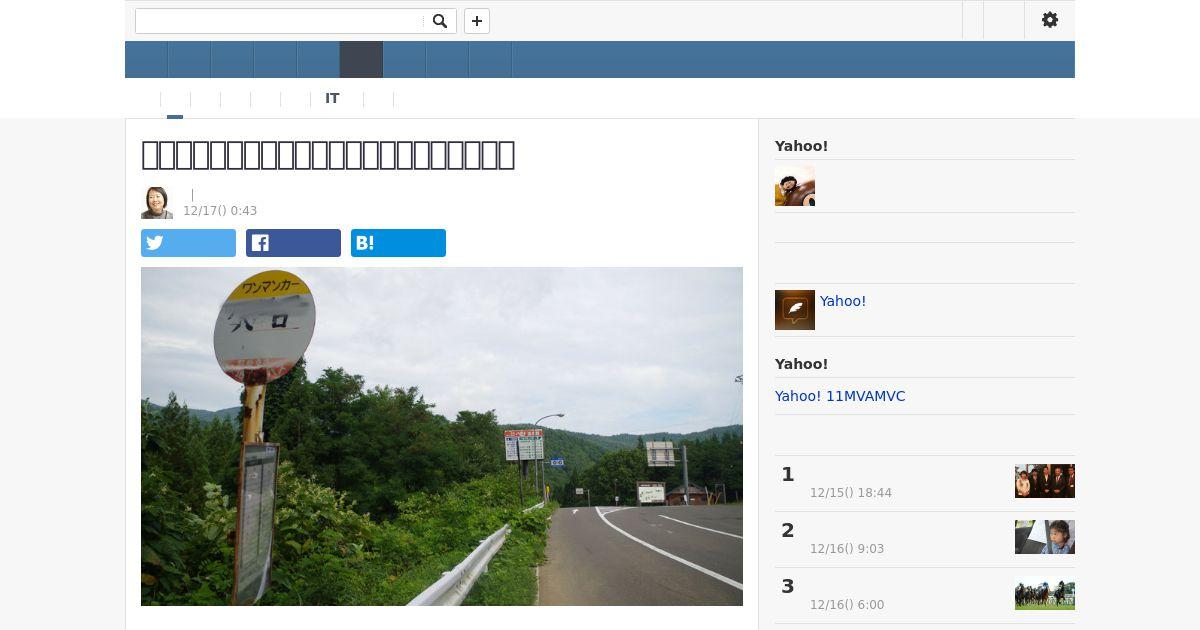Open the settings gear icon

pos(1050,20)
